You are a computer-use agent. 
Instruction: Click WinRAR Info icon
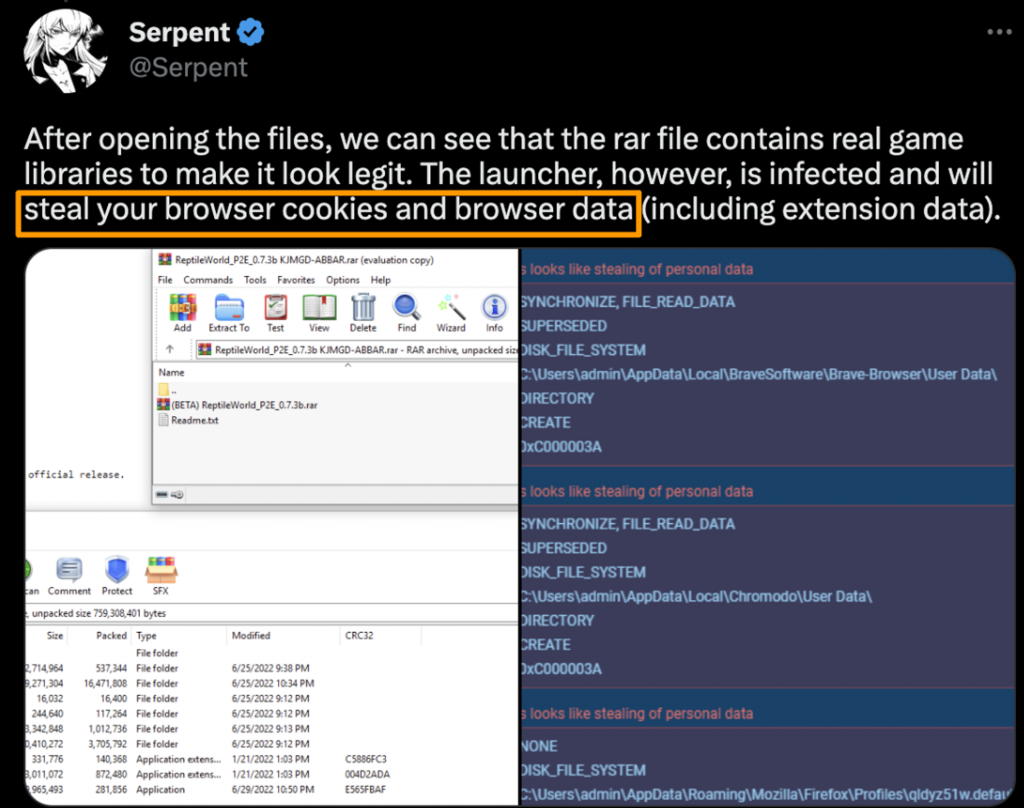pyautogui.click(x=494, y=313)
